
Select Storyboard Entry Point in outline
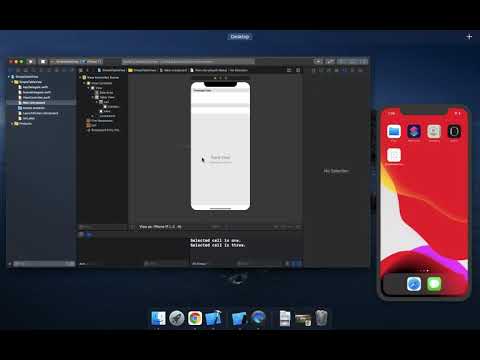105,130
